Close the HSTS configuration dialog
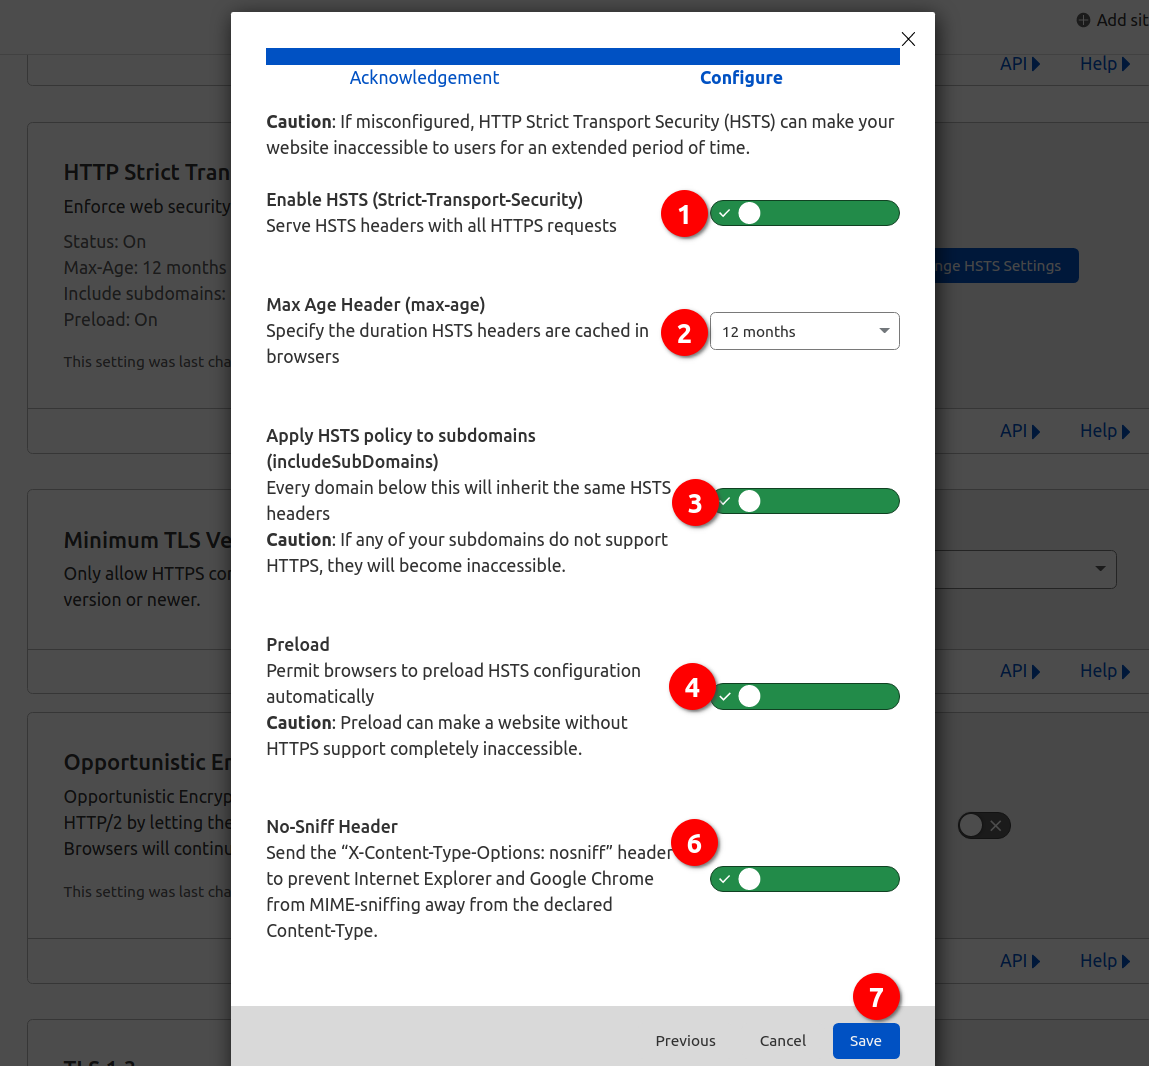The image size is (1149, 1066). click(908, 39)
